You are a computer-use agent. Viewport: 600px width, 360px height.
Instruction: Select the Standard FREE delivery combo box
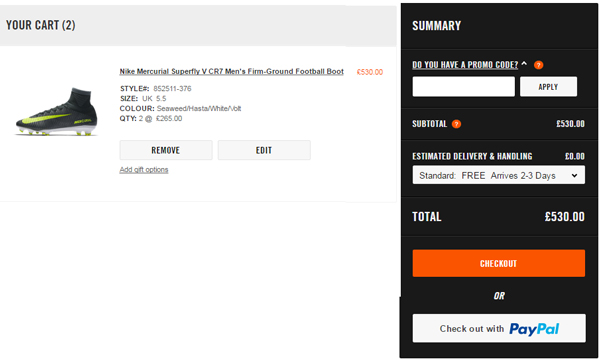pos(499,175)
